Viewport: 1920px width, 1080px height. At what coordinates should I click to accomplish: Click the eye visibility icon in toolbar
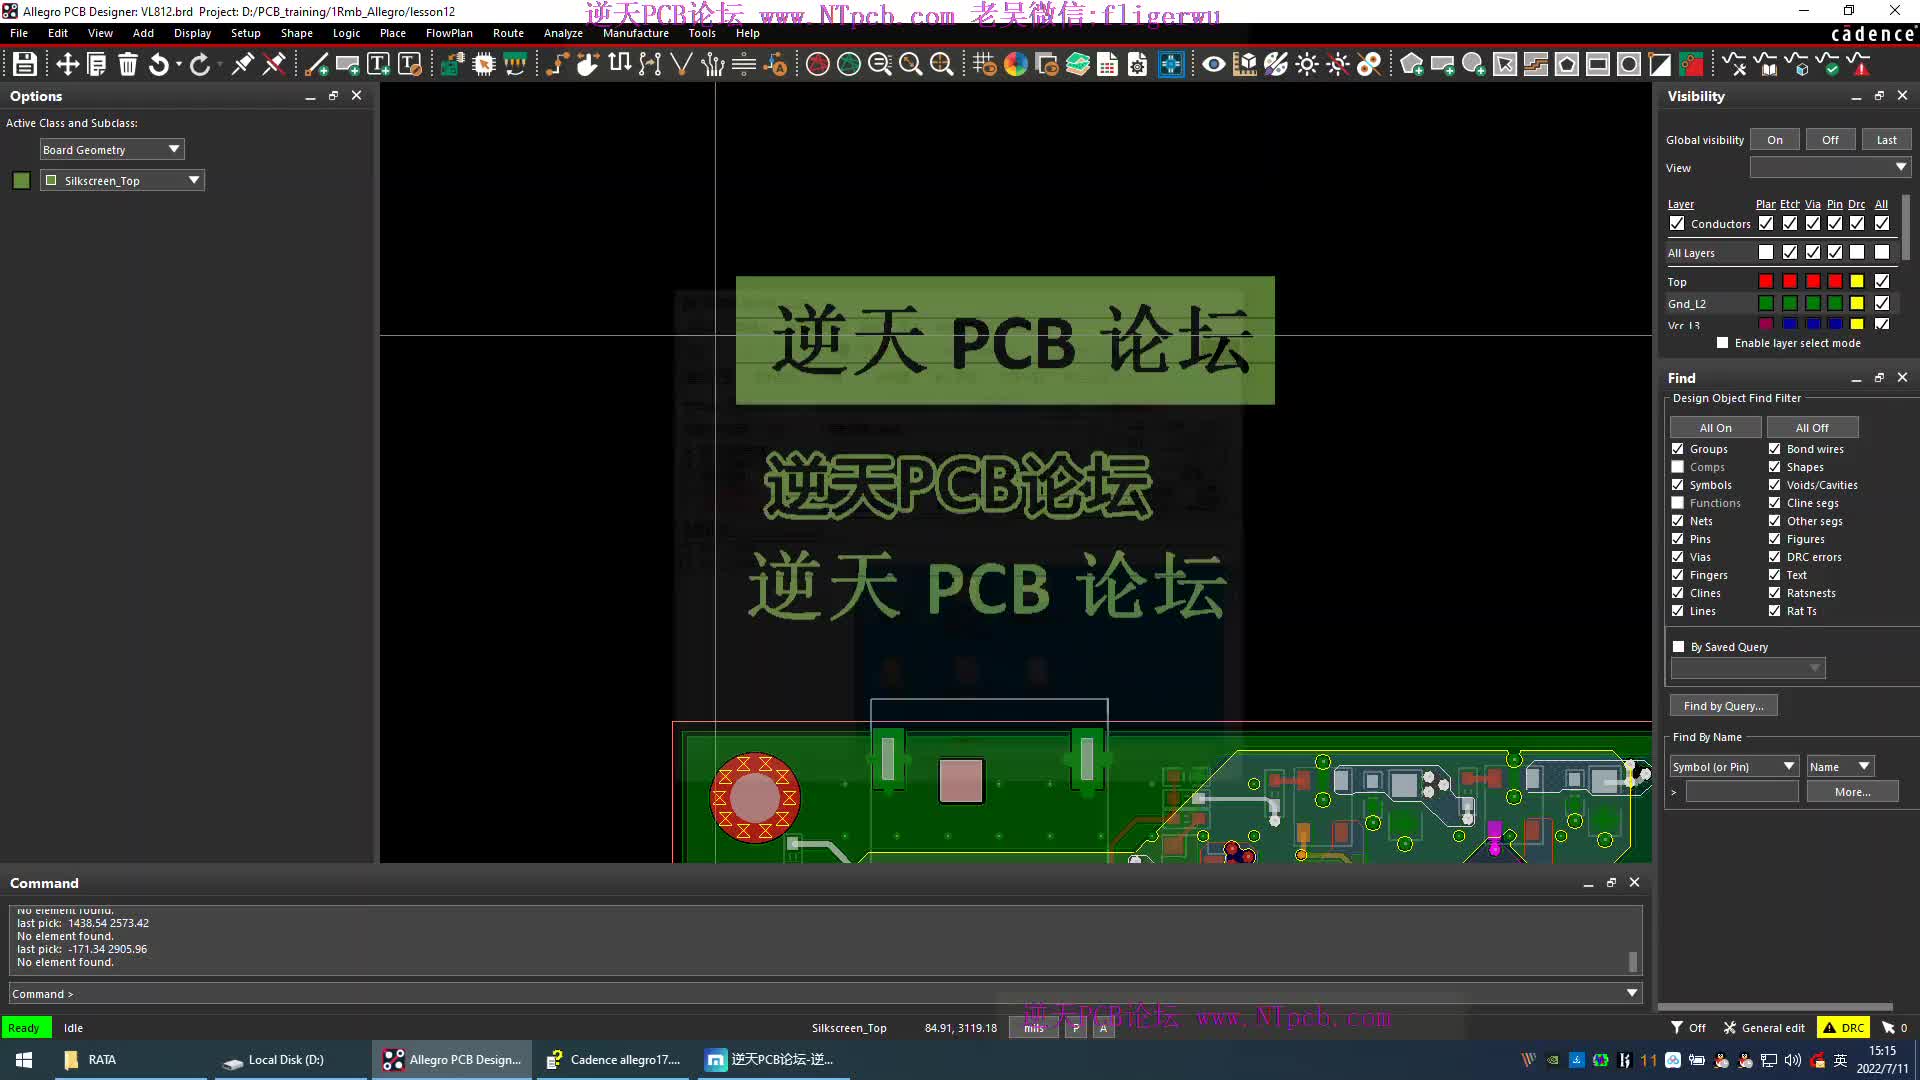tap(1214, 65)
